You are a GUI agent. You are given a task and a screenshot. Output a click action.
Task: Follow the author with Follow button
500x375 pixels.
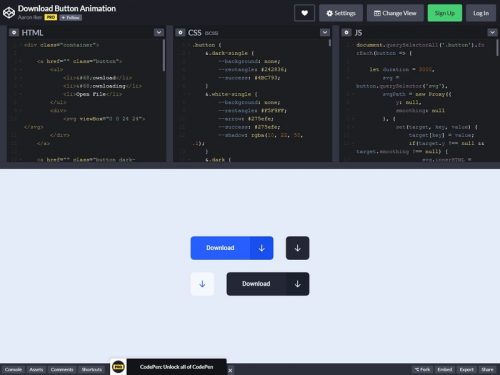pyautogui.click(x=71, y=17)
